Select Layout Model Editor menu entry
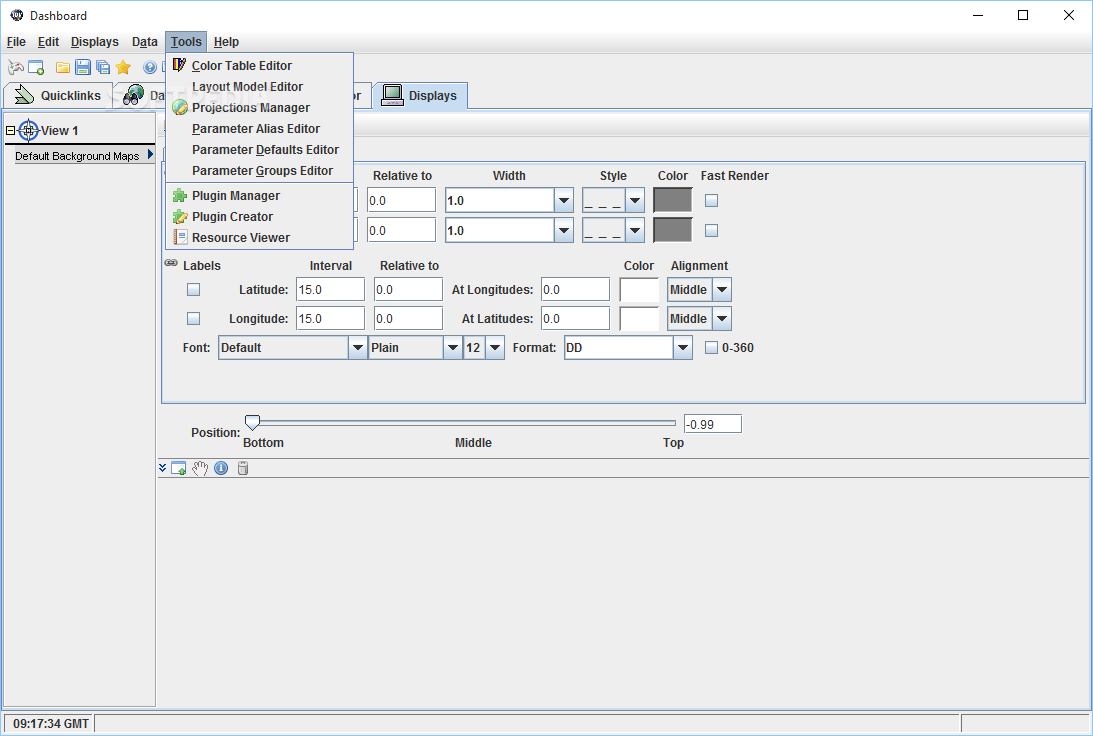Viewport: 1093px width, 736px height. point(259,86)
